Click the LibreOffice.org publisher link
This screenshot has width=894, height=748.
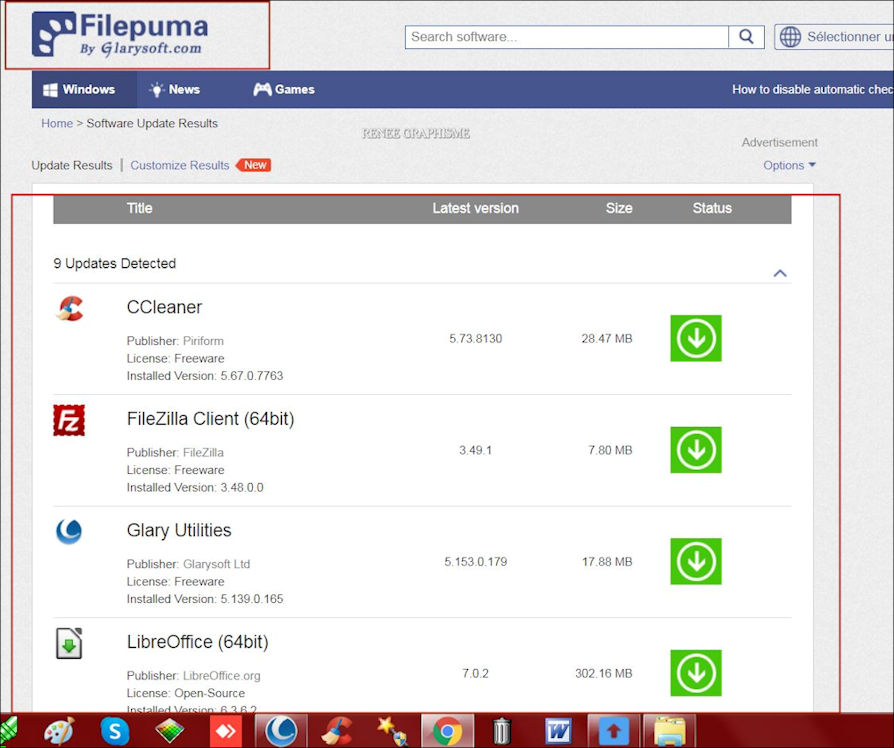pos(221,676)
